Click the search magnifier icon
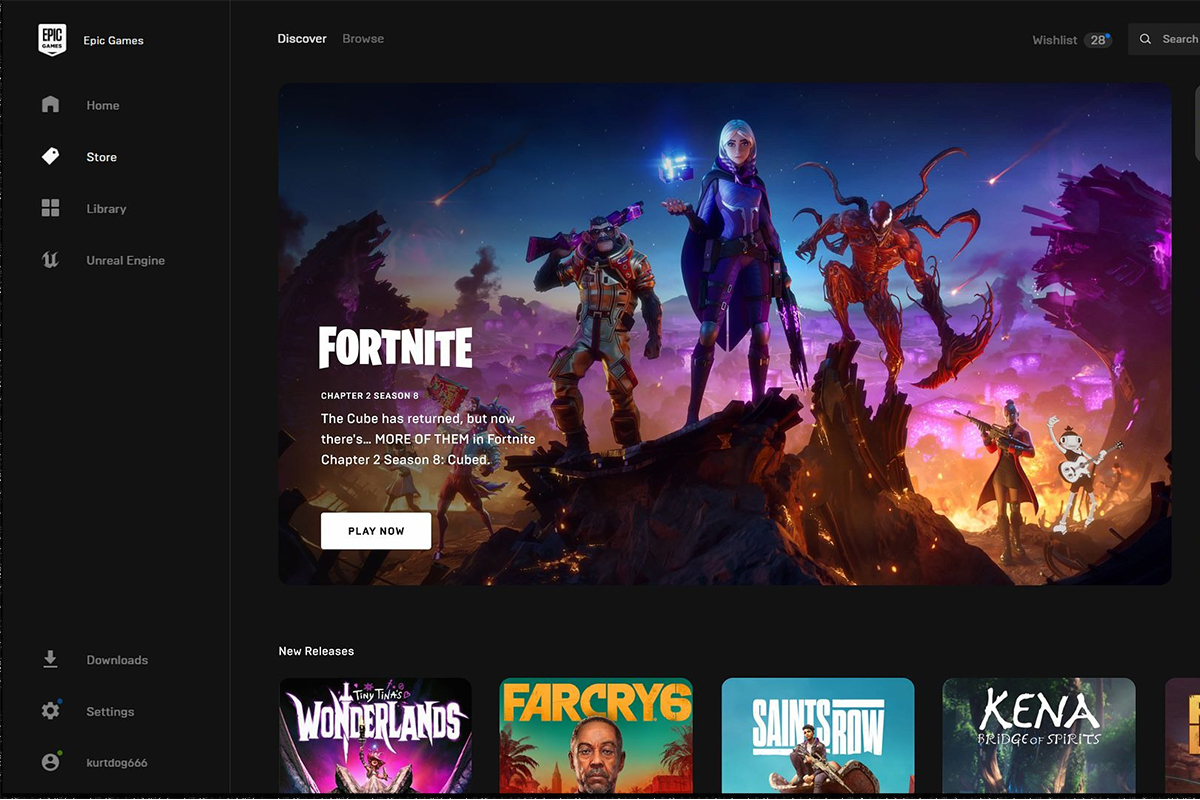 click(1146, 39)
